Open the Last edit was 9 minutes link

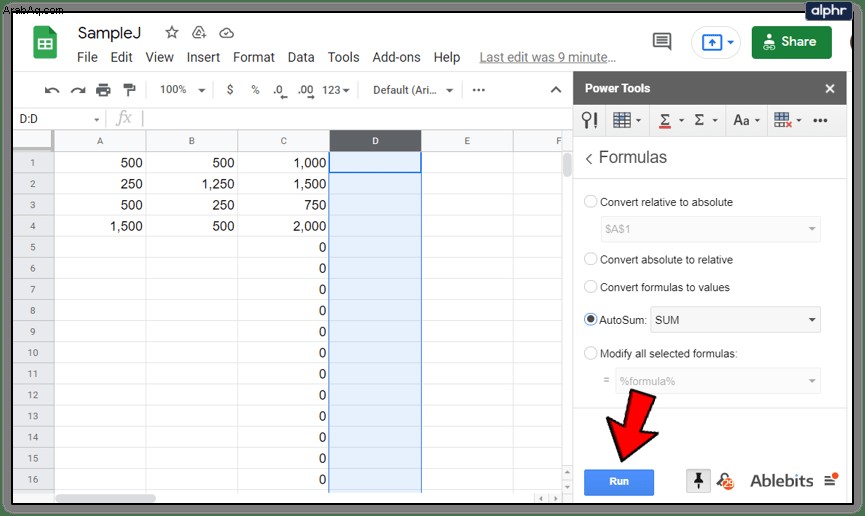(x=547, y=57)
